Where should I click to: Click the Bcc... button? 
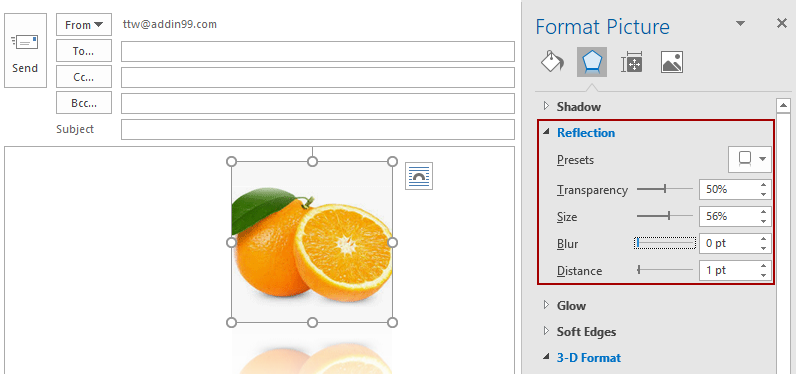coord(84,103)
